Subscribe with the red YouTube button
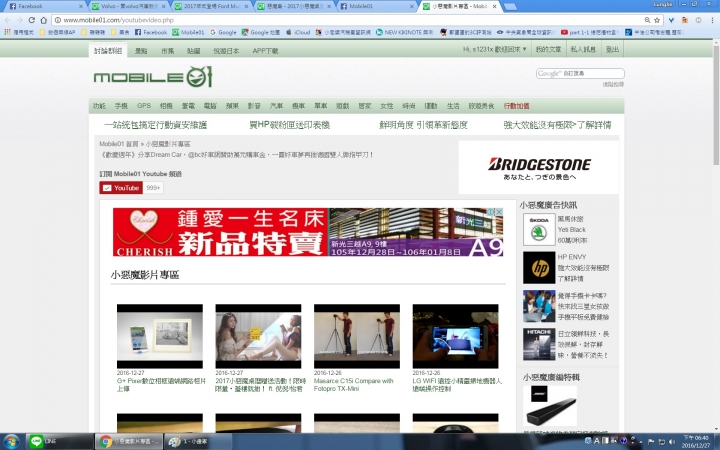The image size is (720, 450). (x=121, y=188)
